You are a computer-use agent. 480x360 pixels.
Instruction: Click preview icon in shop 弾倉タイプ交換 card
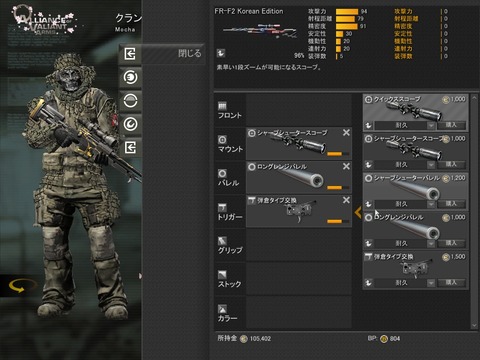pos(368,283)
